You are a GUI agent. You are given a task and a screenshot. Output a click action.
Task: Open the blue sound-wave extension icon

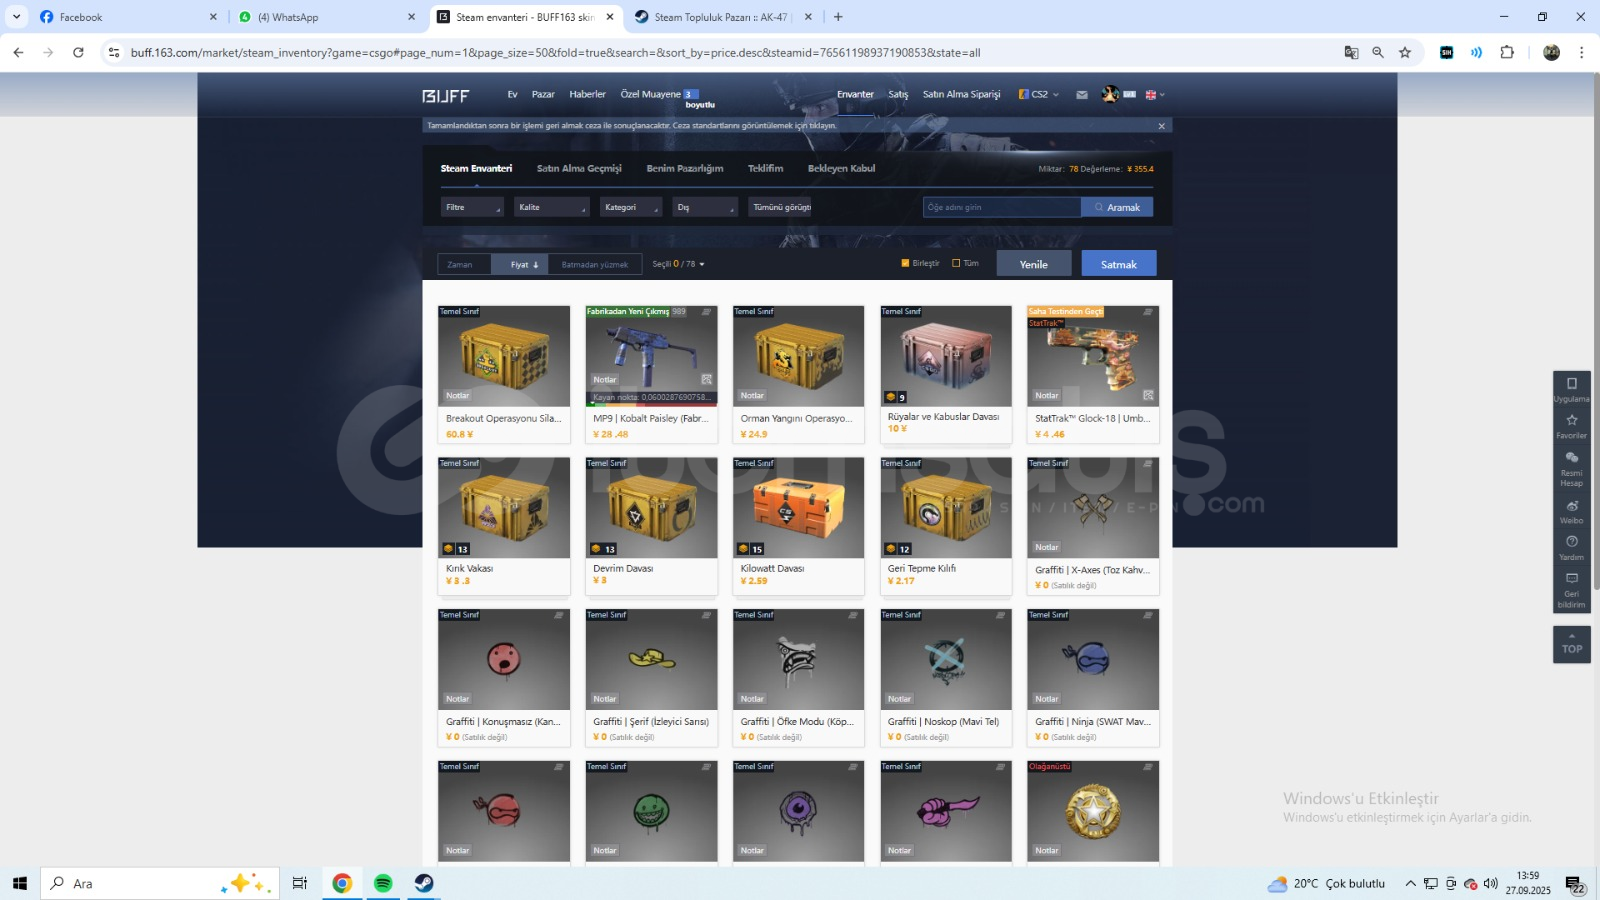tap(1476, 52)
